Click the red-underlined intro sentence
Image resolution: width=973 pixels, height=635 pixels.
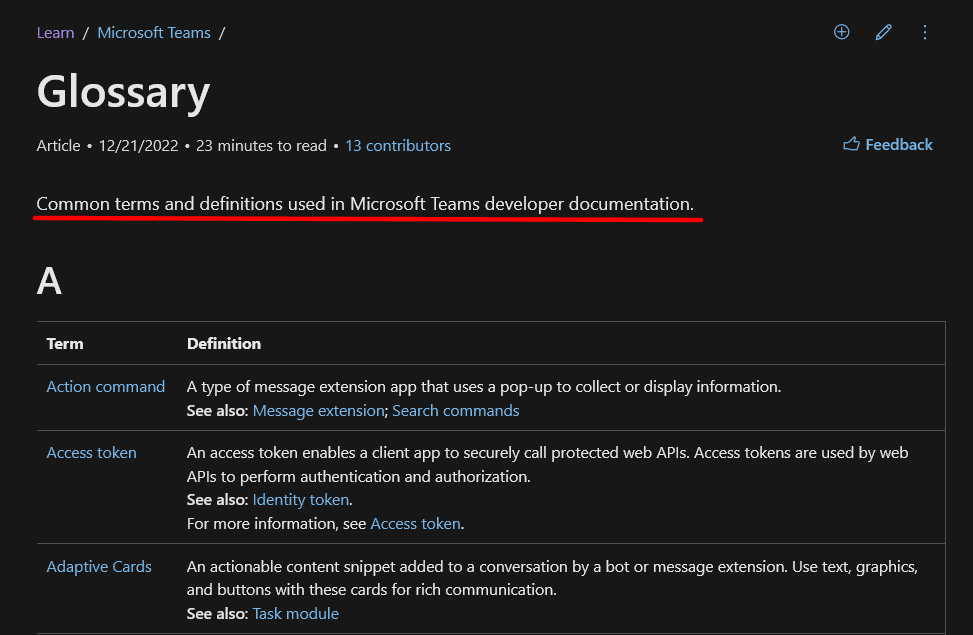pyautogui.click(x=365, y=204)
